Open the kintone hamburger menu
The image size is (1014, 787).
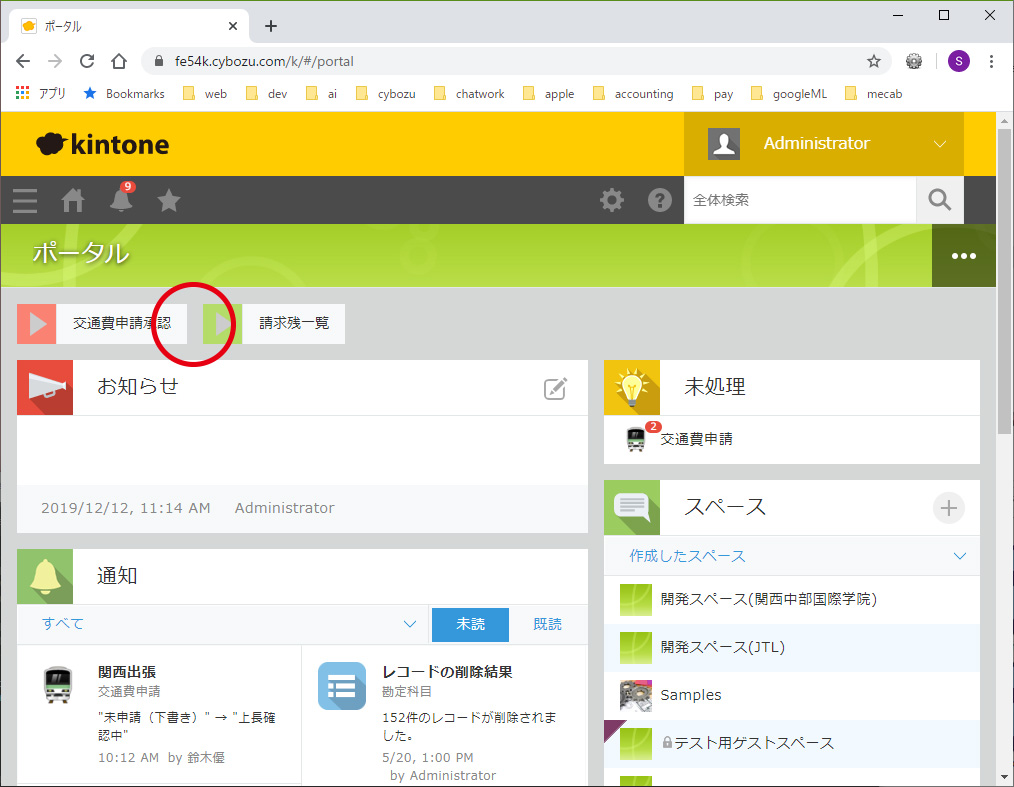pos(25,200)
